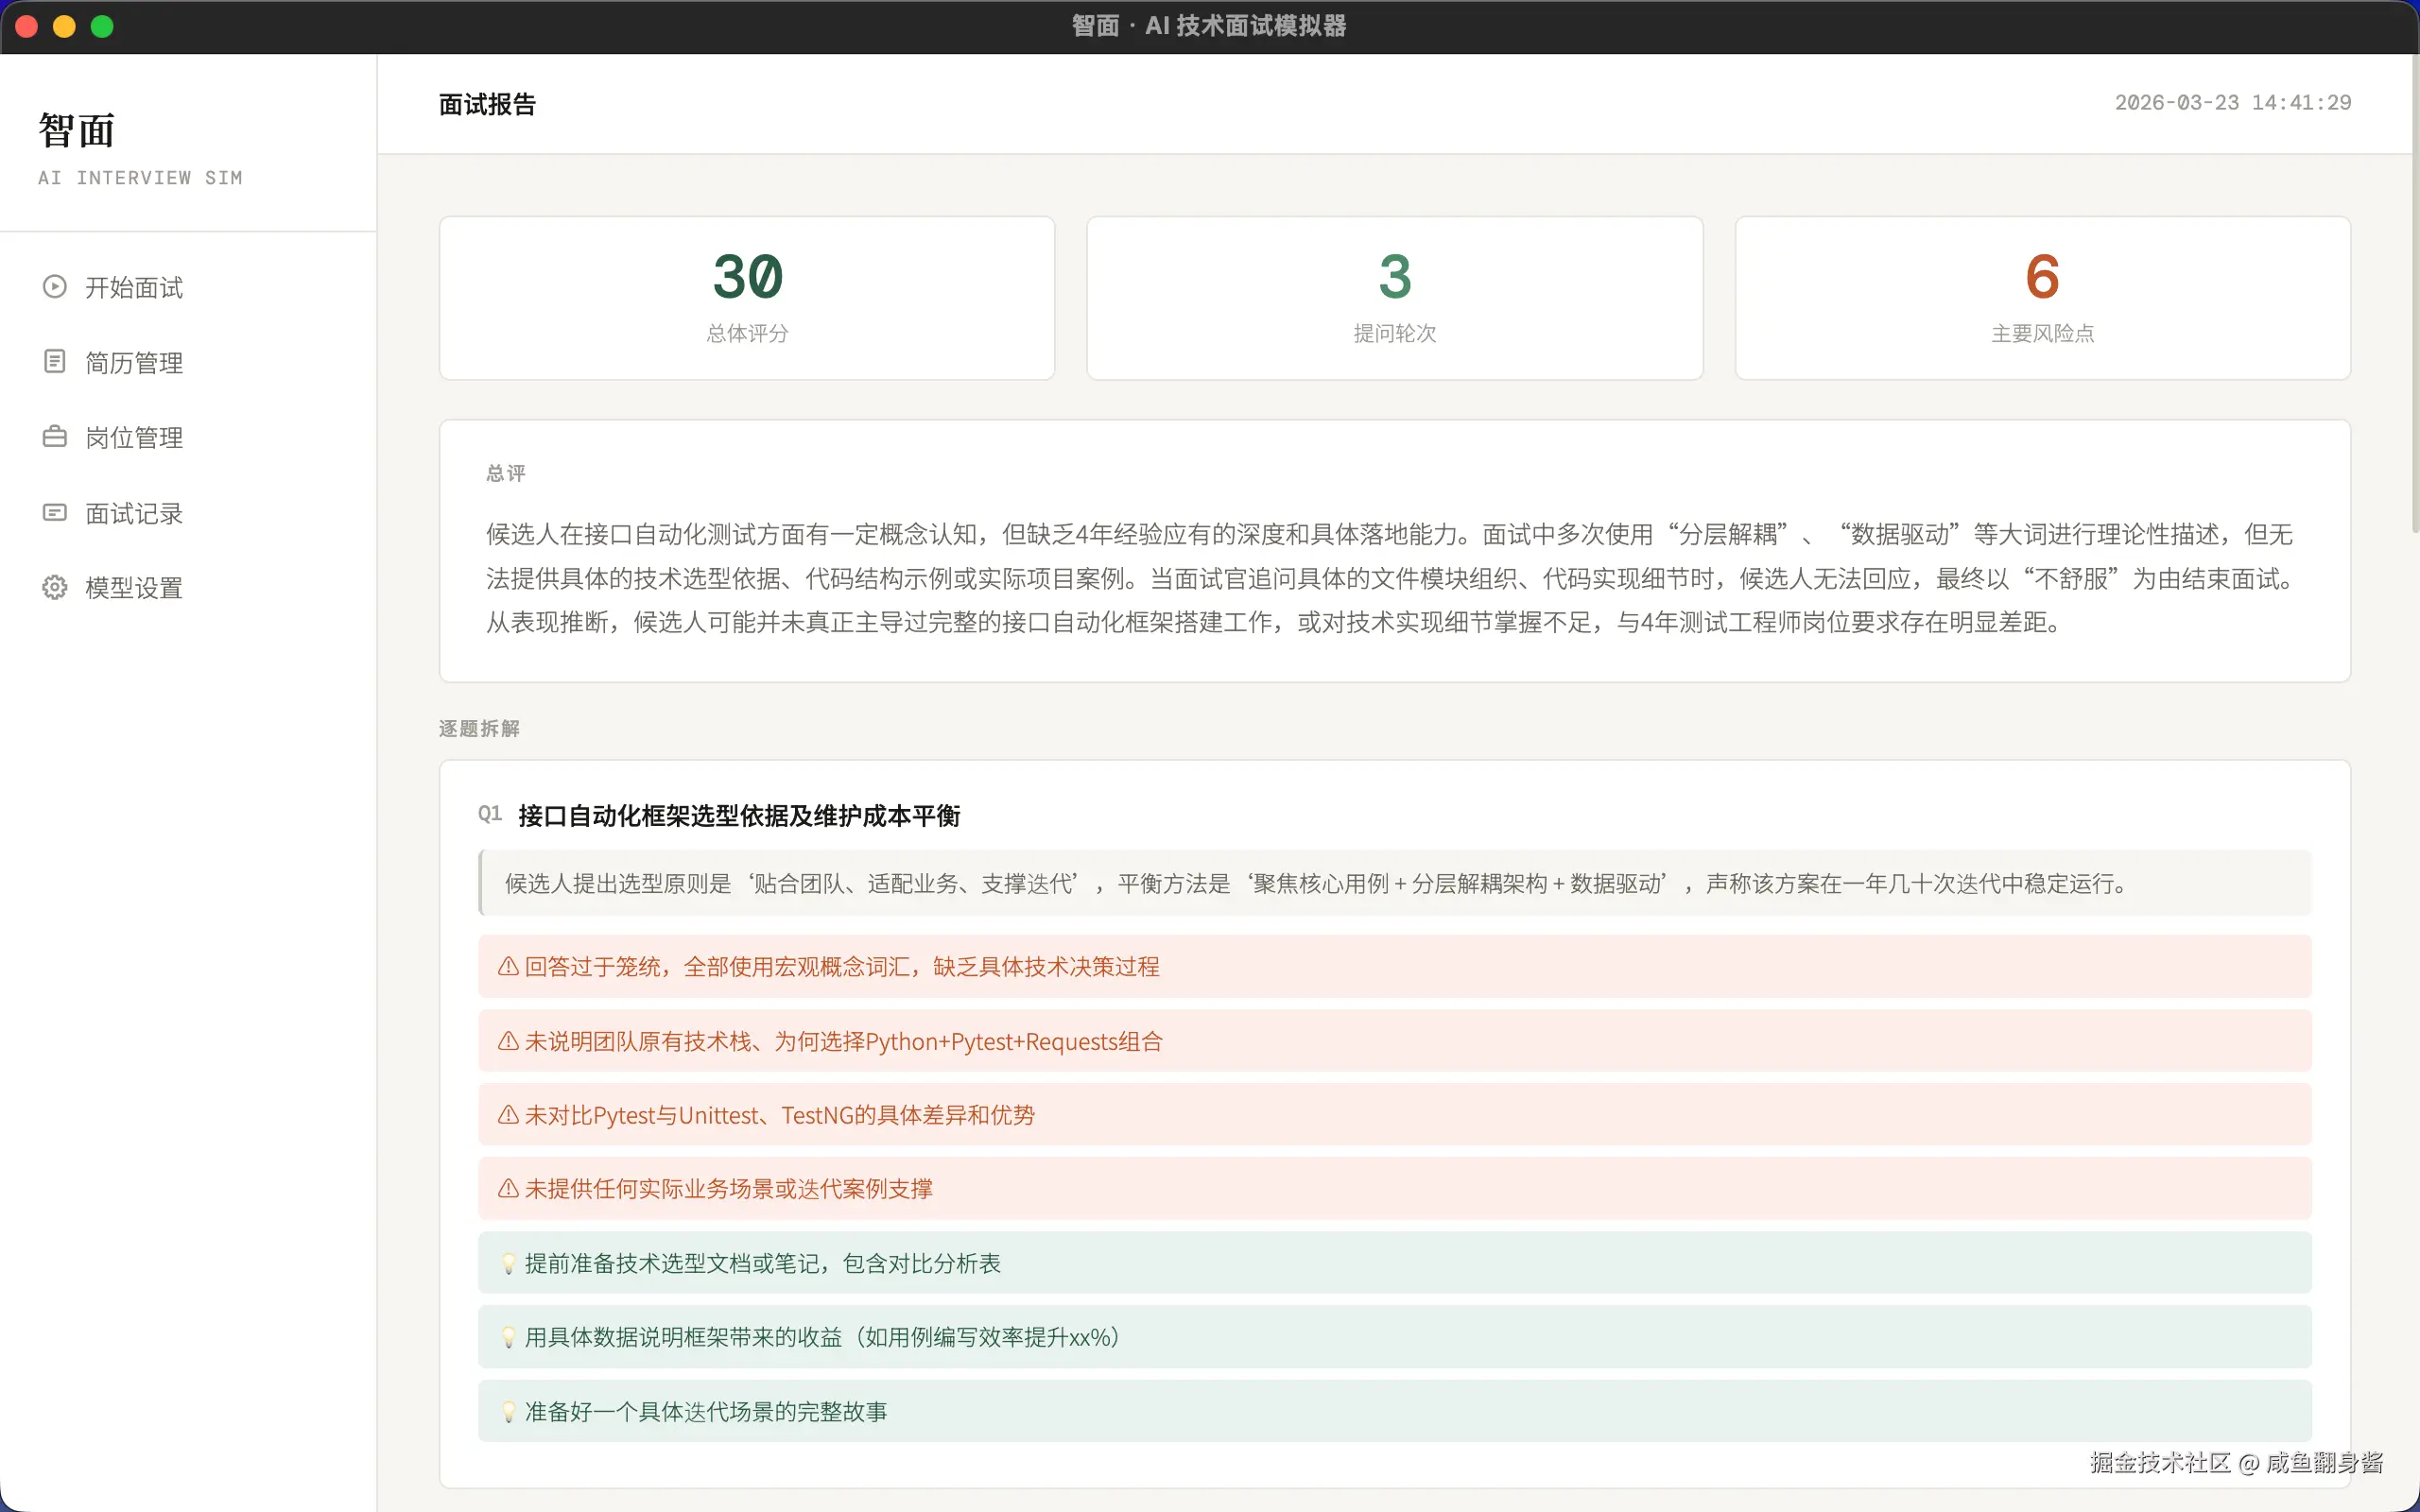Click the warning icon on '回答过于笼统' item
The image size is (2420, 1512).
coord(507,965)
